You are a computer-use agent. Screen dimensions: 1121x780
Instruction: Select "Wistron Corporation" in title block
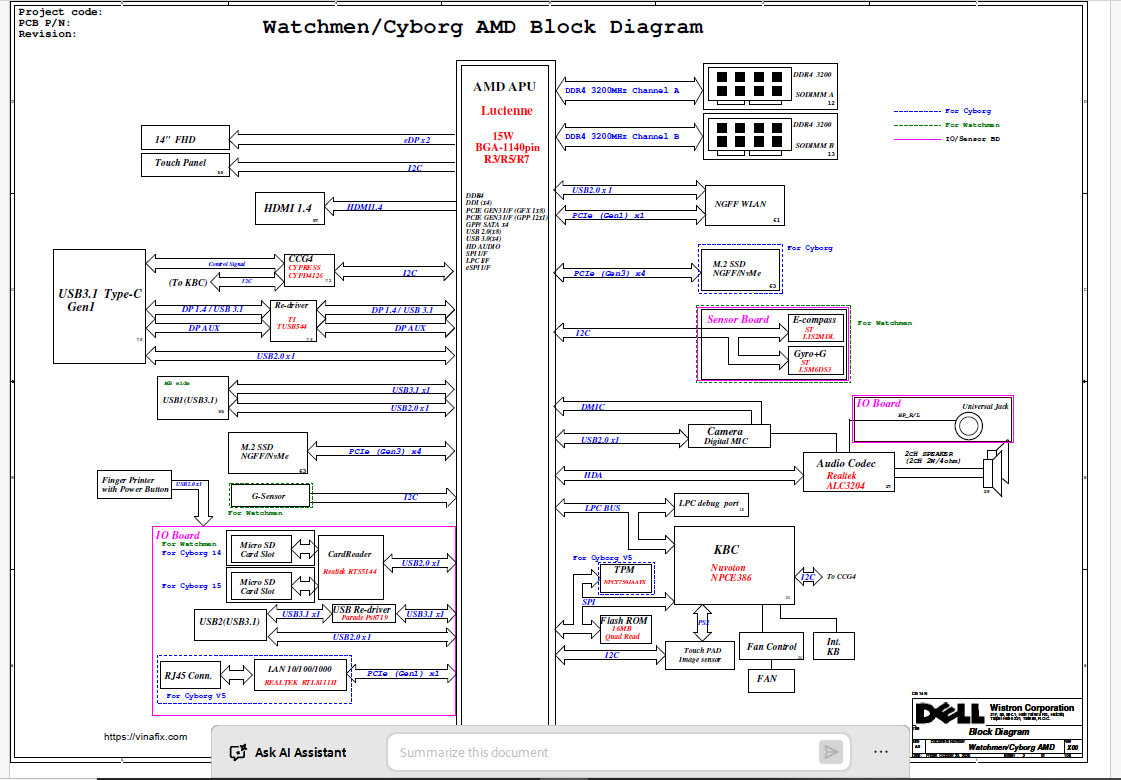1032,708
